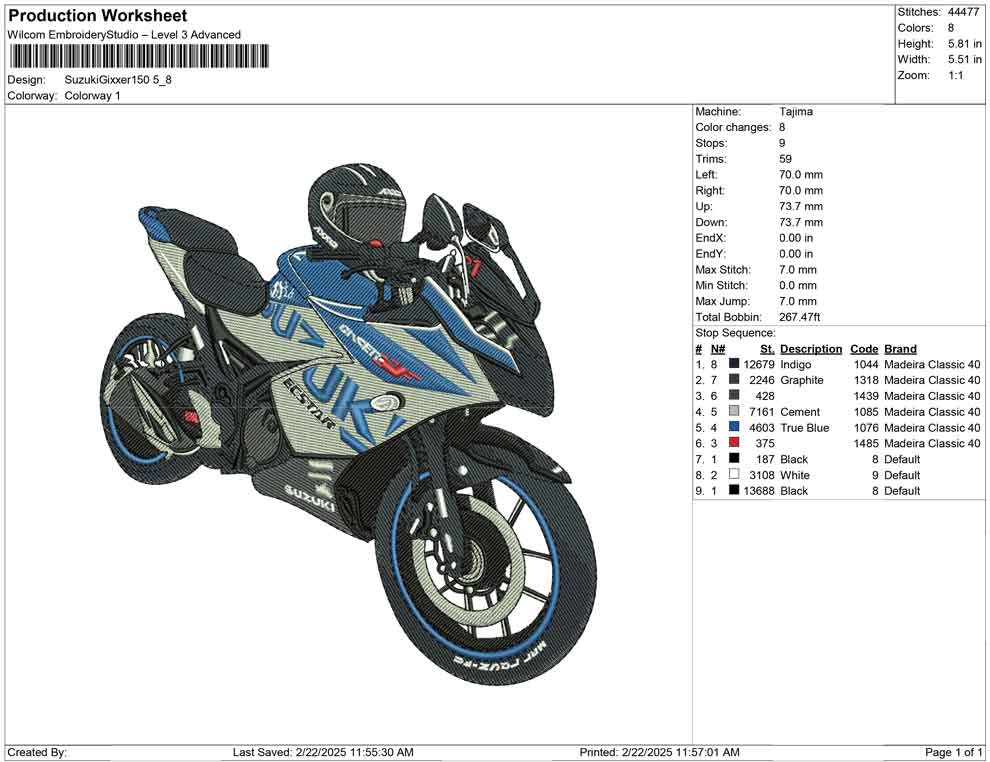
Task: Click the Max Jump value '7.0 mm'
Action: pyautogui.click(x=797, y=301)
